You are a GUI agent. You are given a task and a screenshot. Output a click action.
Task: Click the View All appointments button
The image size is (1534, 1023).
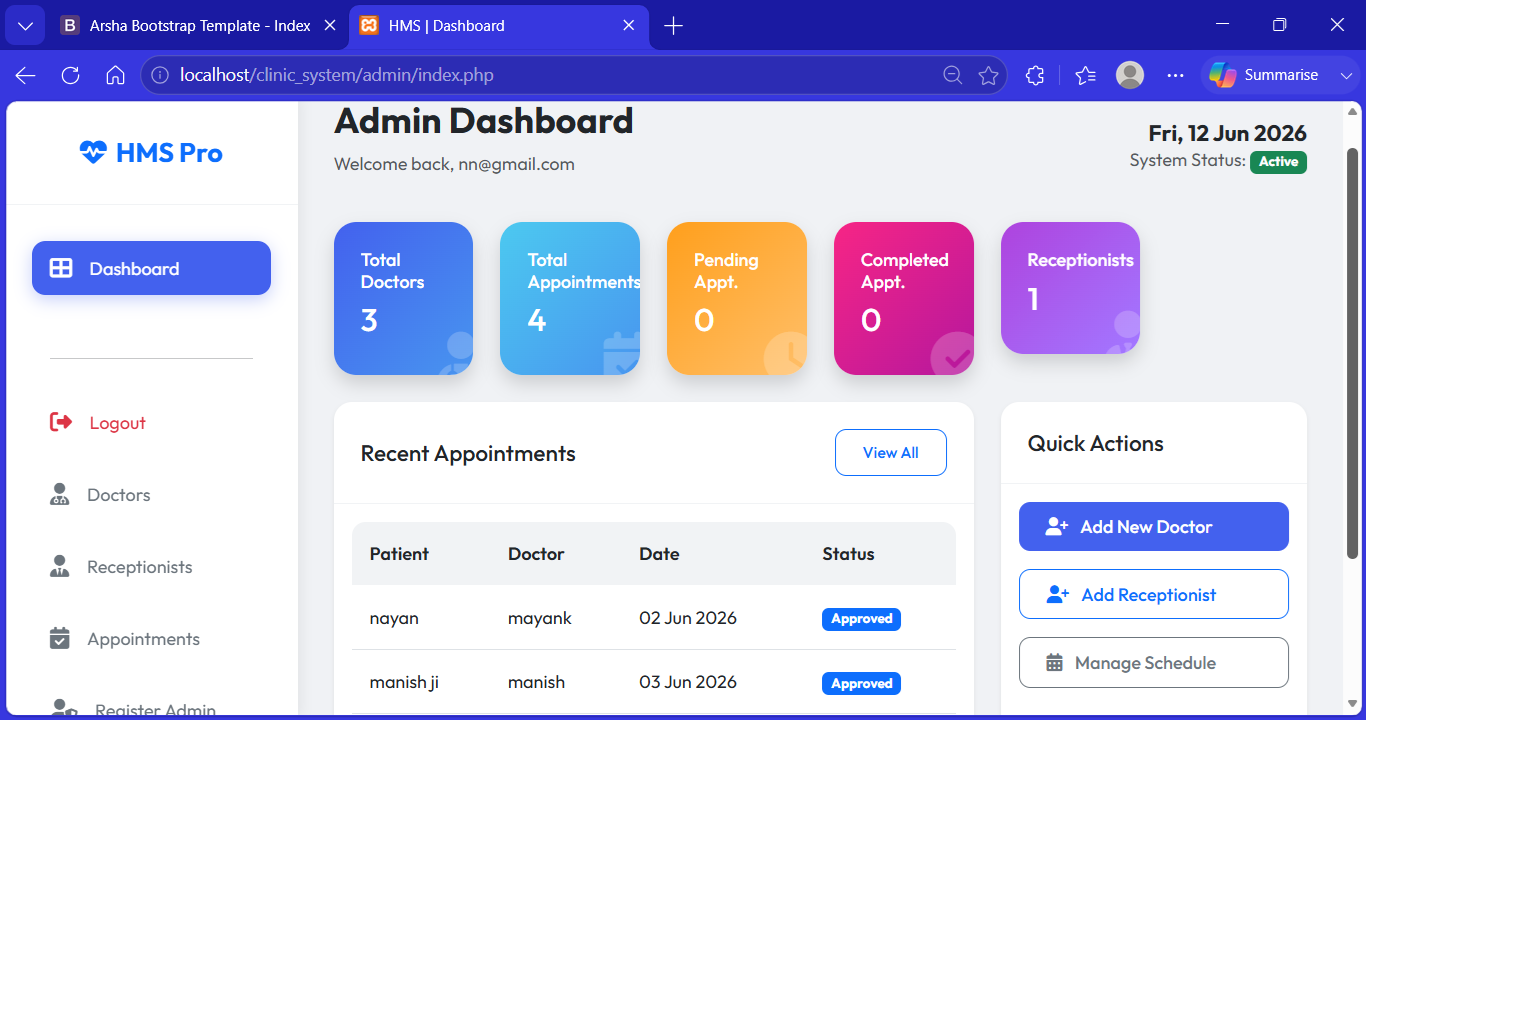coord(891,452)
